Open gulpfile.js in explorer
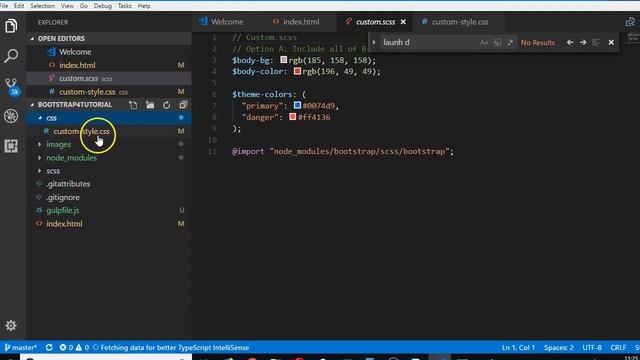Viewport: 640px width, 360px height. tap(108, 210)
